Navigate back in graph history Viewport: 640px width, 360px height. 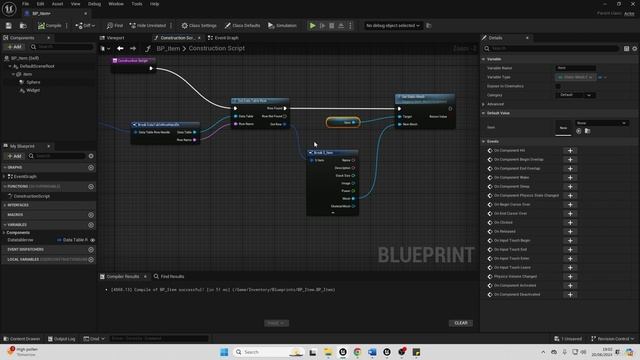pyautogui.click(x=120, y=49)
